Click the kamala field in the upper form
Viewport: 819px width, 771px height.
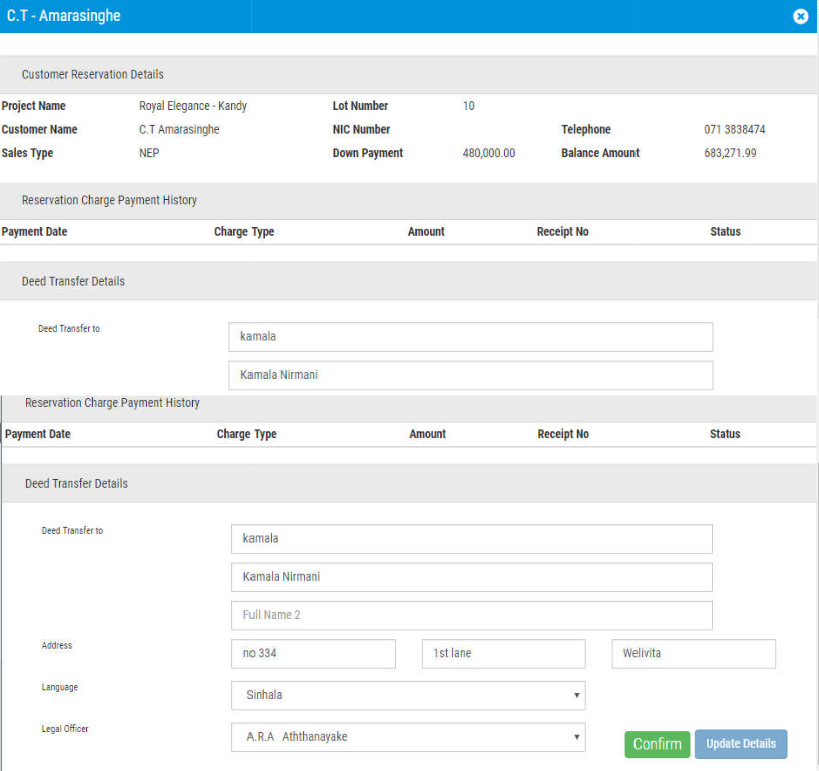point(470,337)
